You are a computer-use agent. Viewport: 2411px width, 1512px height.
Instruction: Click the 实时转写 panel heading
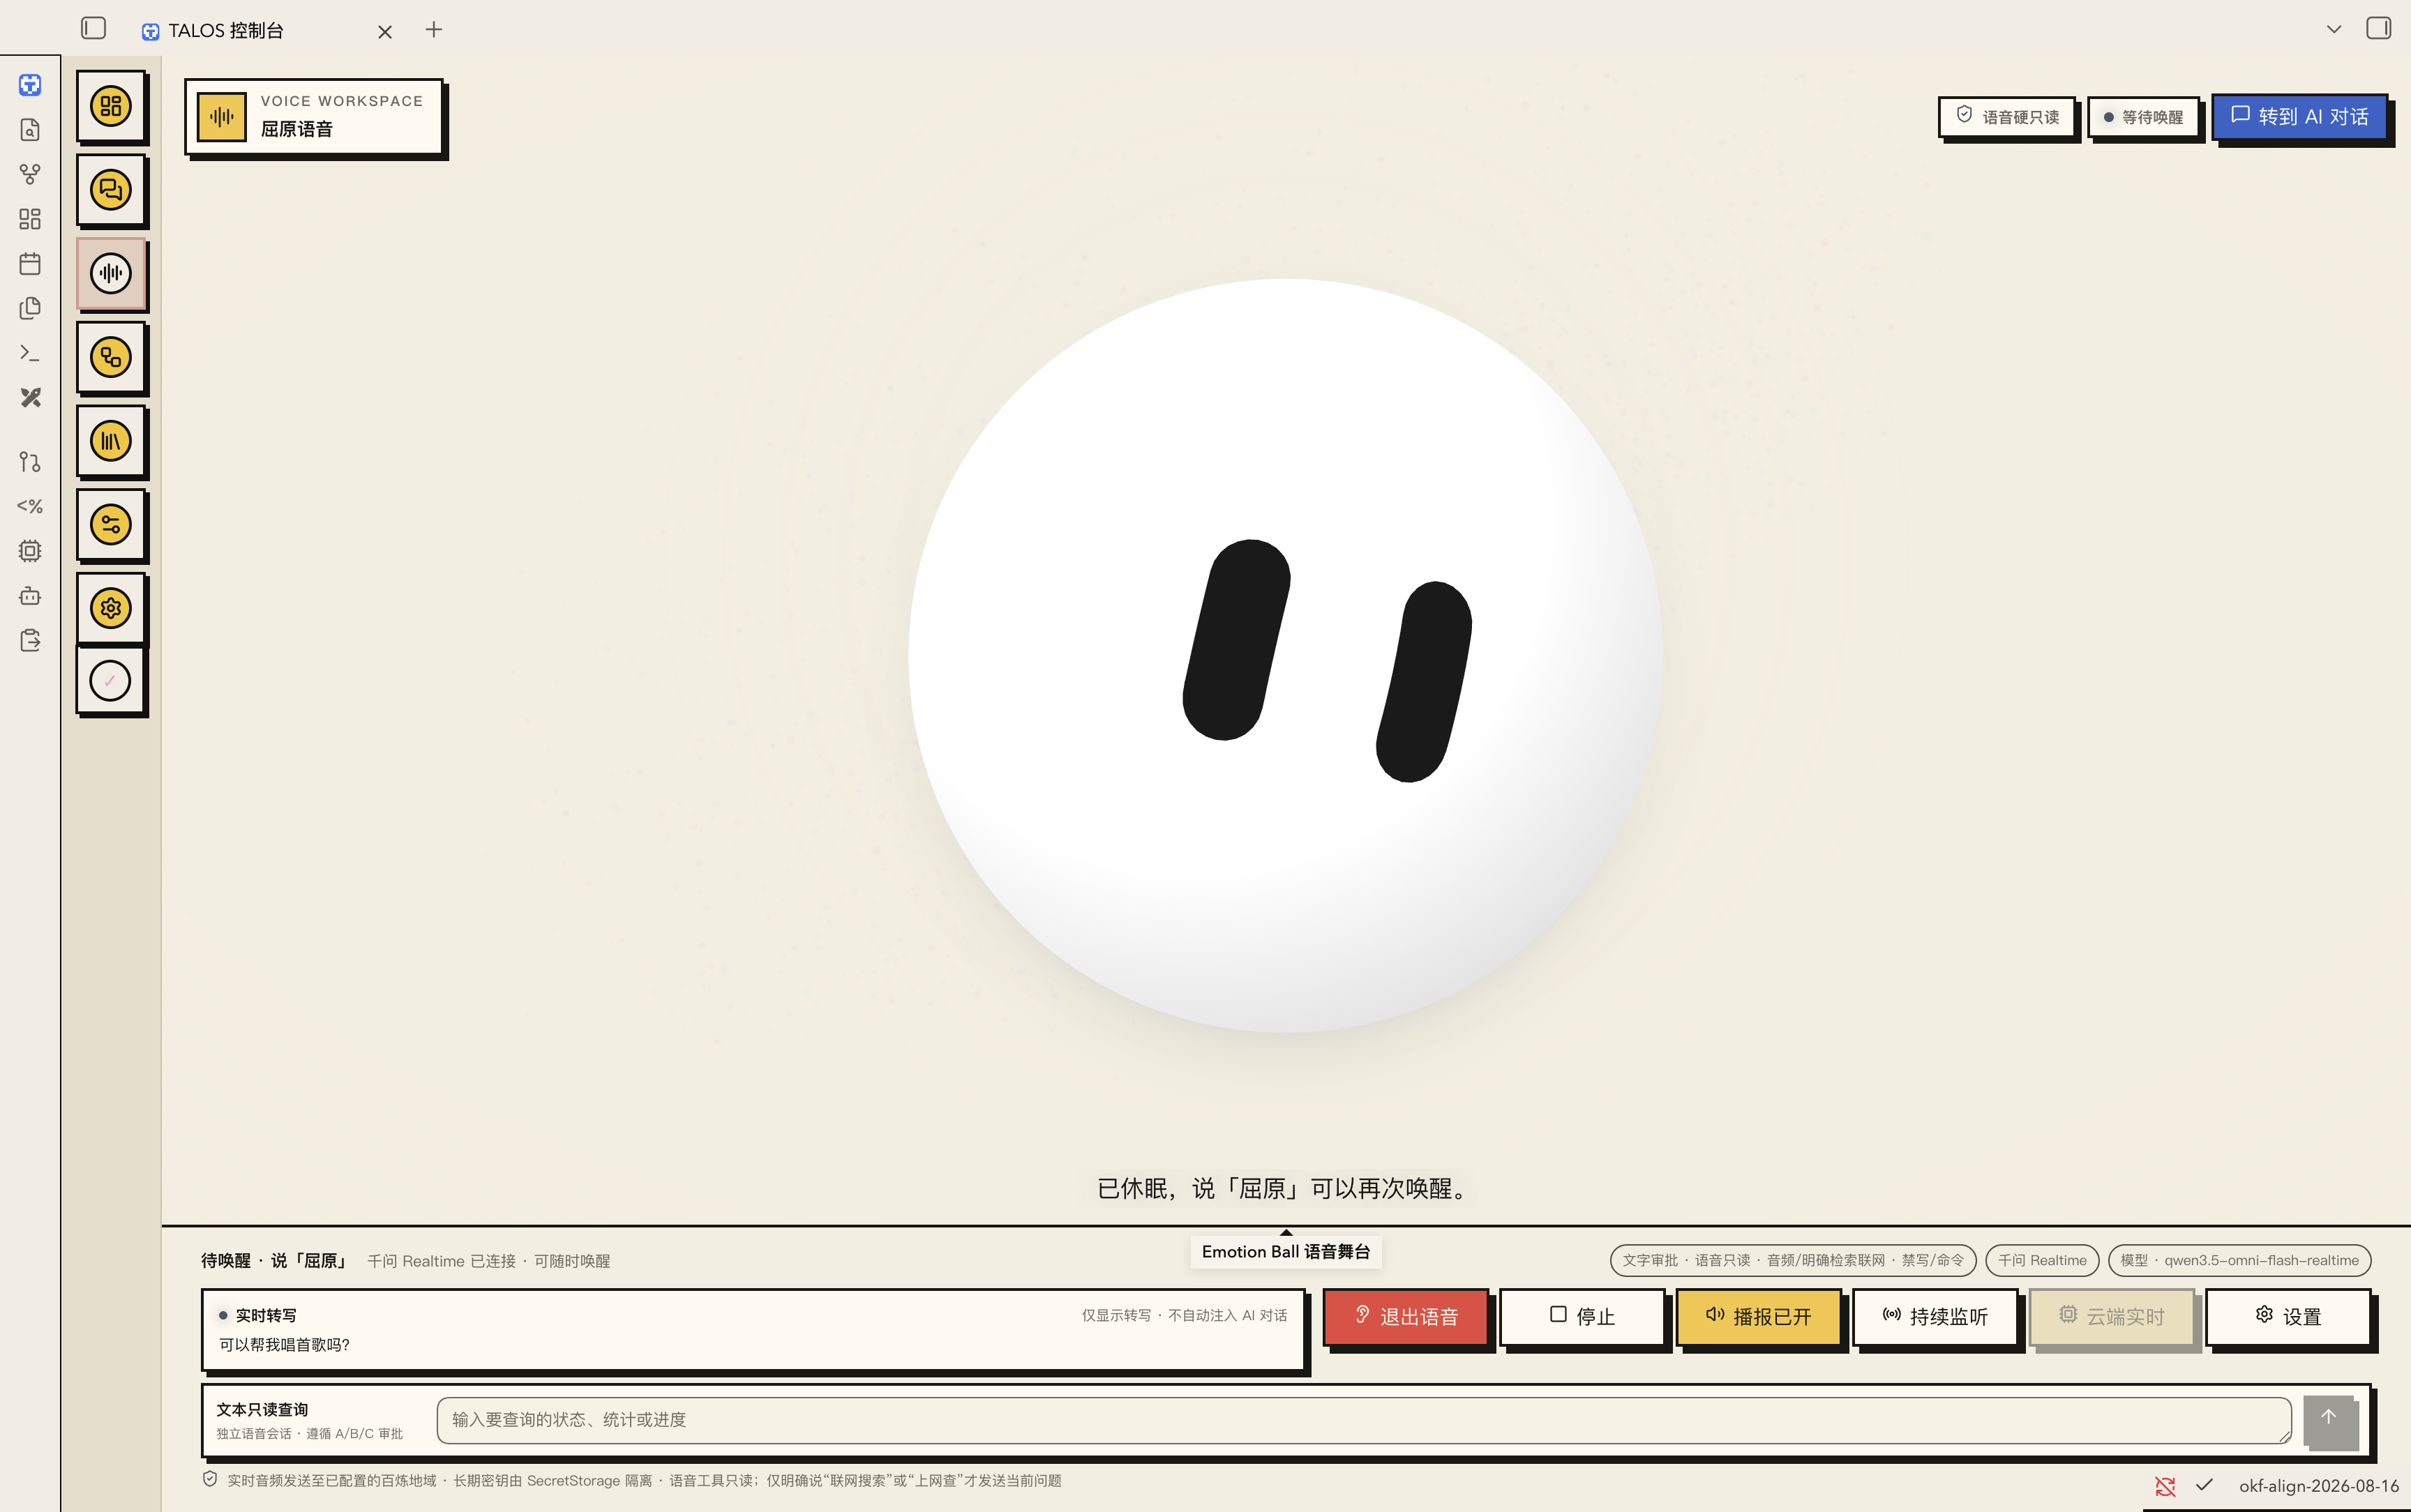click(x=266, y=1315)
